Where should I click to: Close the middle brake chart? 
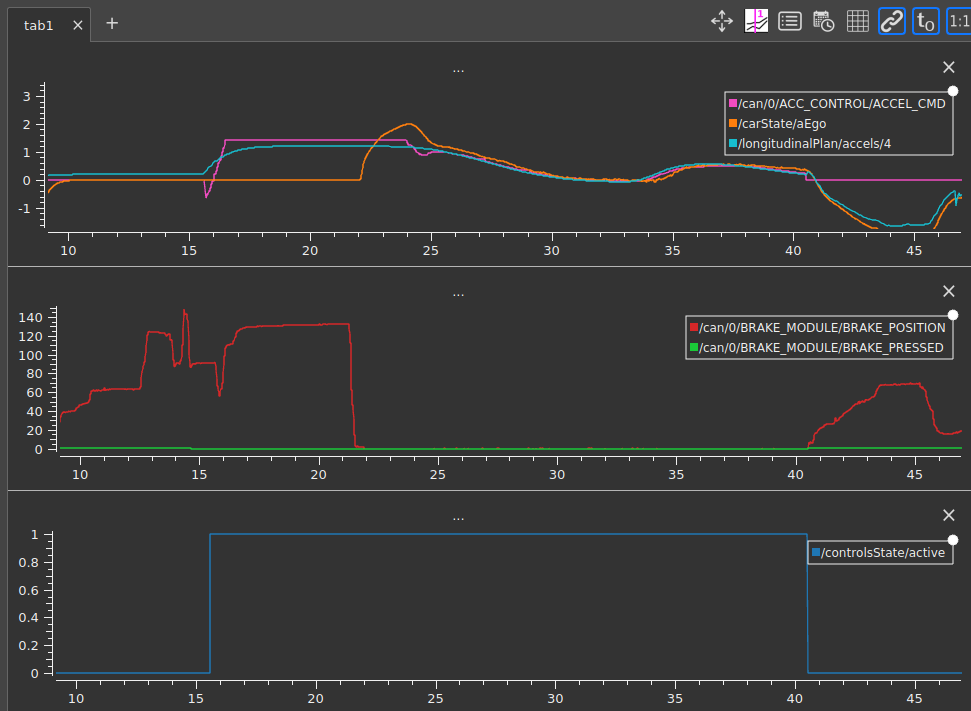point(948,291)
